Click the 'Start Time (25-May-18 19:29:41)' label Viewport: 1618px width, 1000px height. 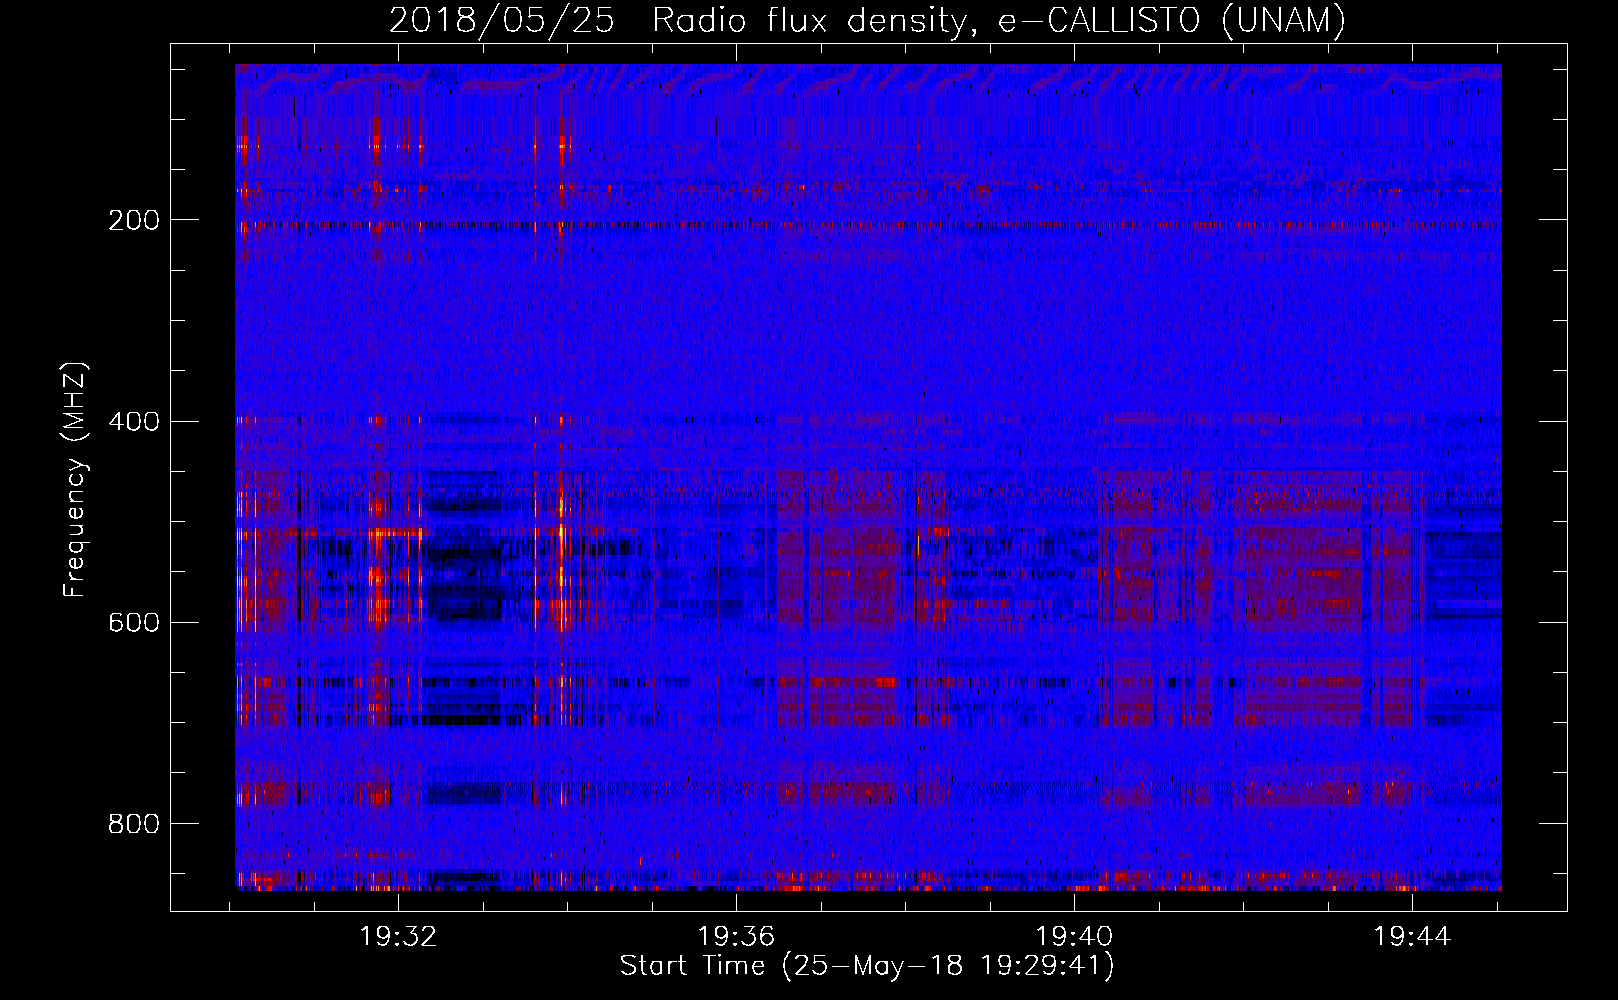pyautogui.click(x=867, y=966)
